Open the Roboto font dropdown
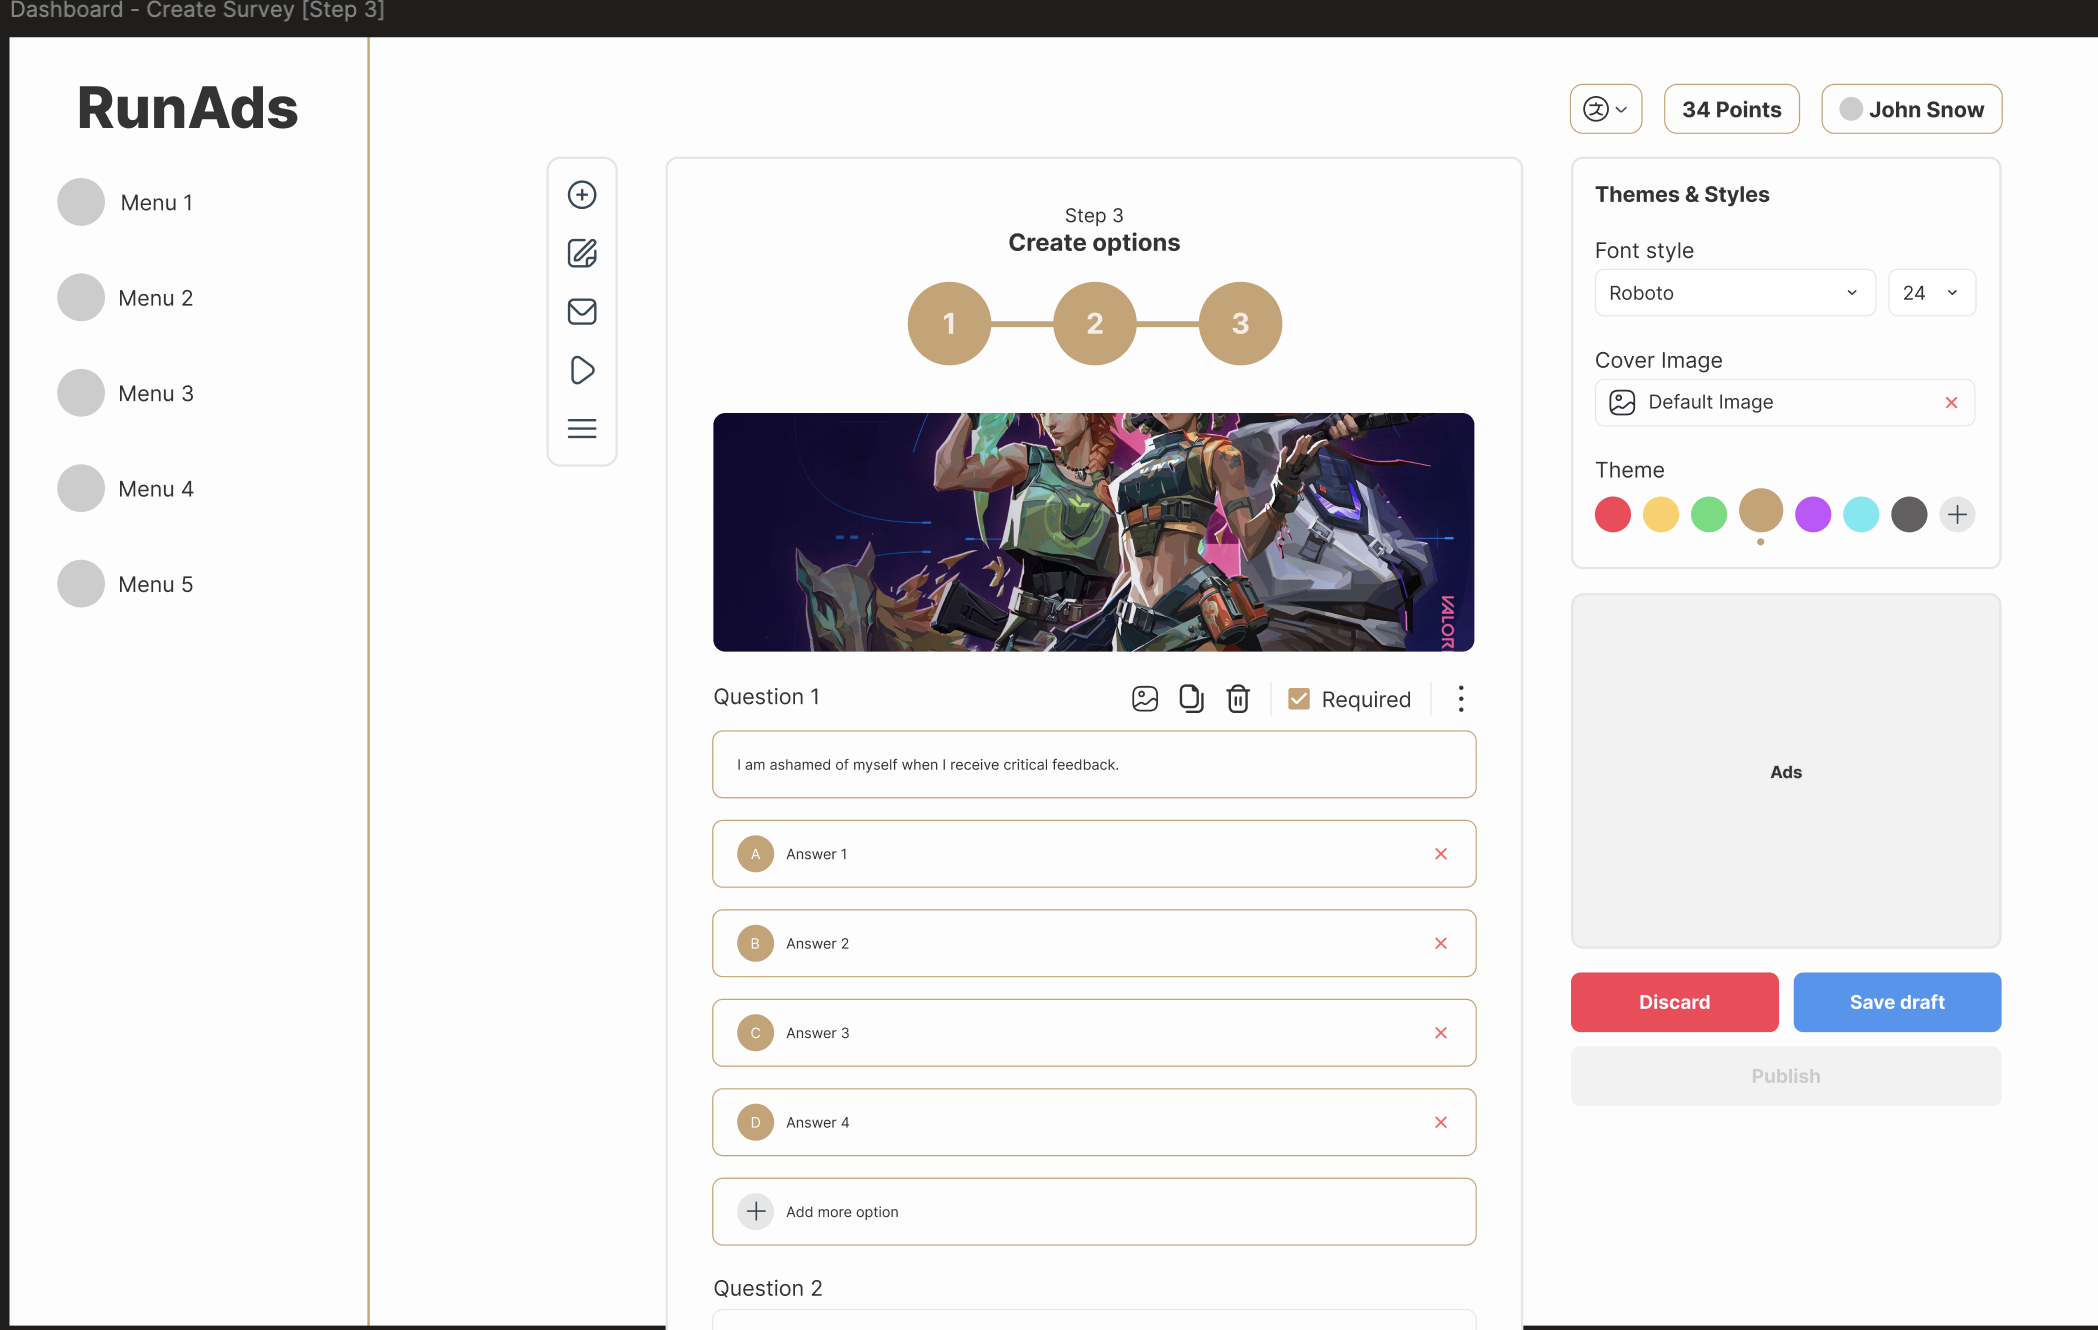2098x1330 pixels. (1735, 293)
